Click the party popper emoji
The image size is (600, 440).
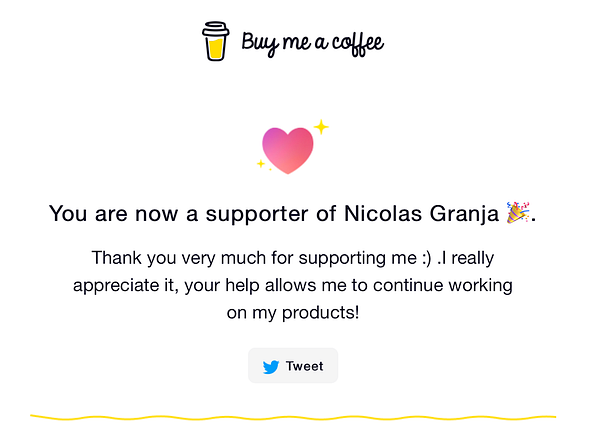point(517,212)
